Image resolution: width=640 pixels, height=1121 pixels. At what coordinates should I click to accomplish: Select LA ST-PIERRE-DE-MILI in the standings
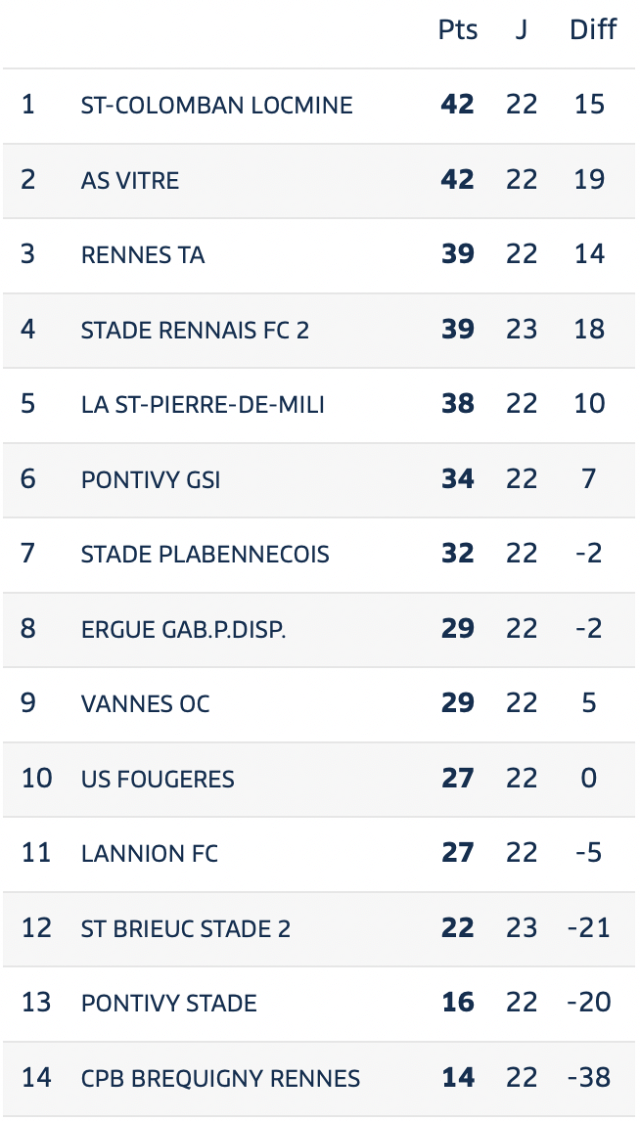coord(202,405)
